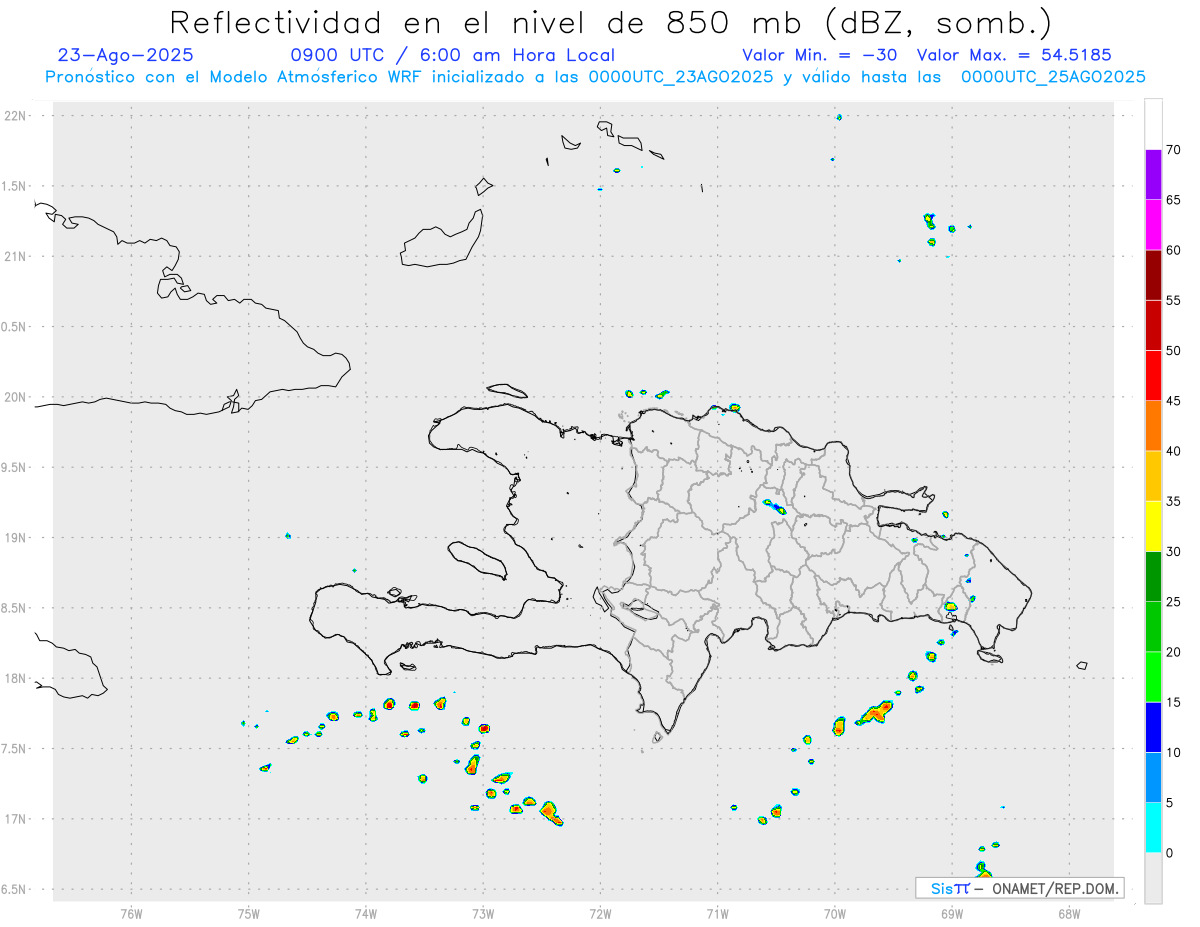The width and height of the screenshot is (1200, 927).
Task: Click the "0000UTC_23AGO2025" initialization timestamp
Action: click(680, 77)
